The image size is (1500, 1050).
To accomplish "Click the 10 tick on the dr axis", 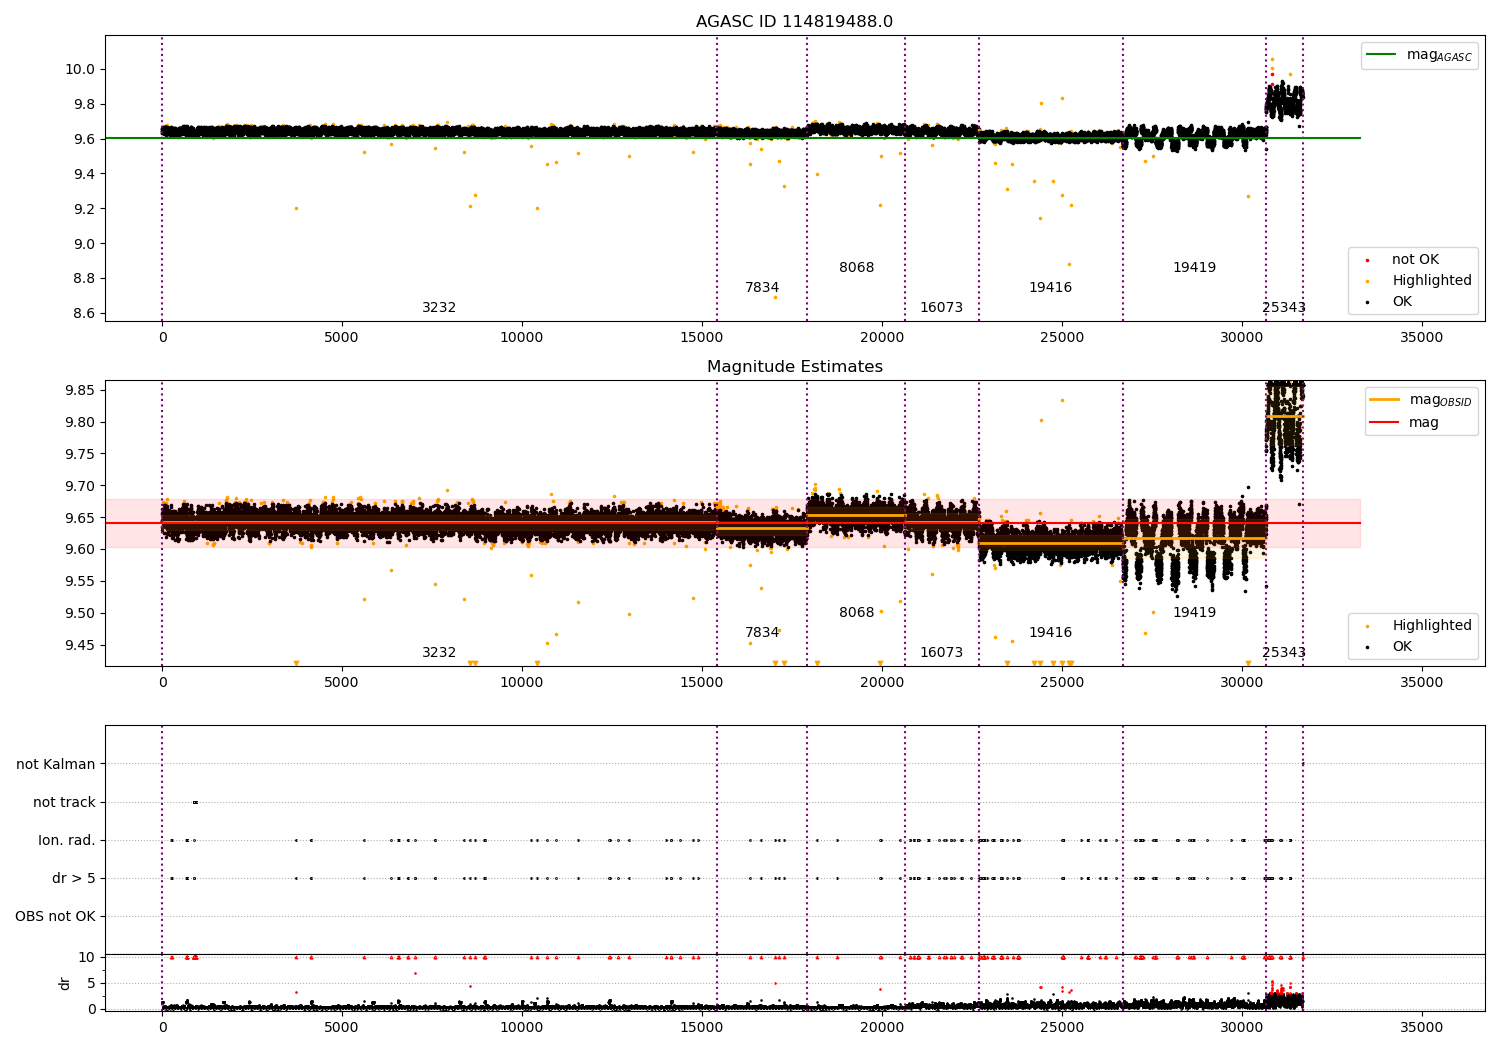I will pos(88,958).
